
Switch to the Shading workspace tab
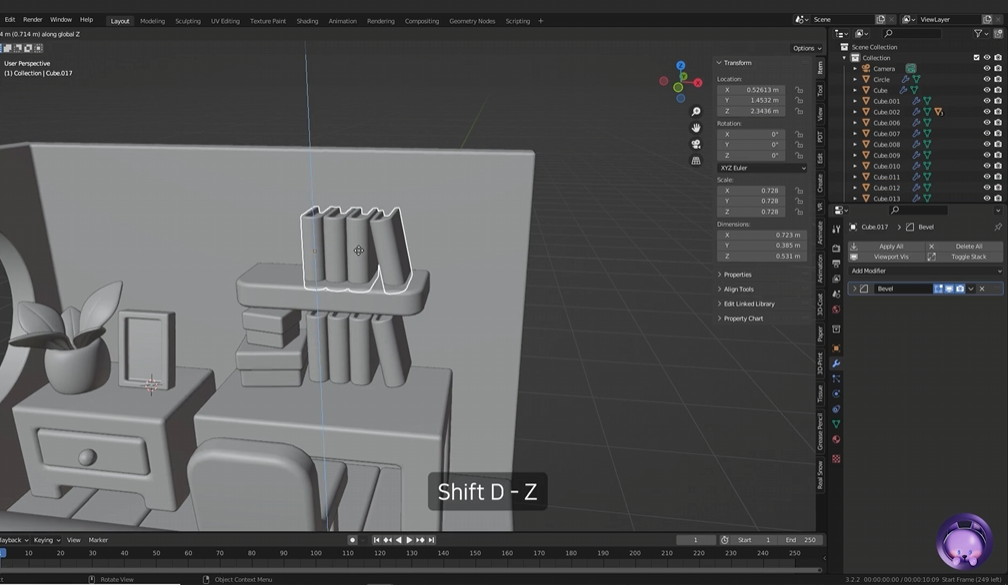point(307,21)
